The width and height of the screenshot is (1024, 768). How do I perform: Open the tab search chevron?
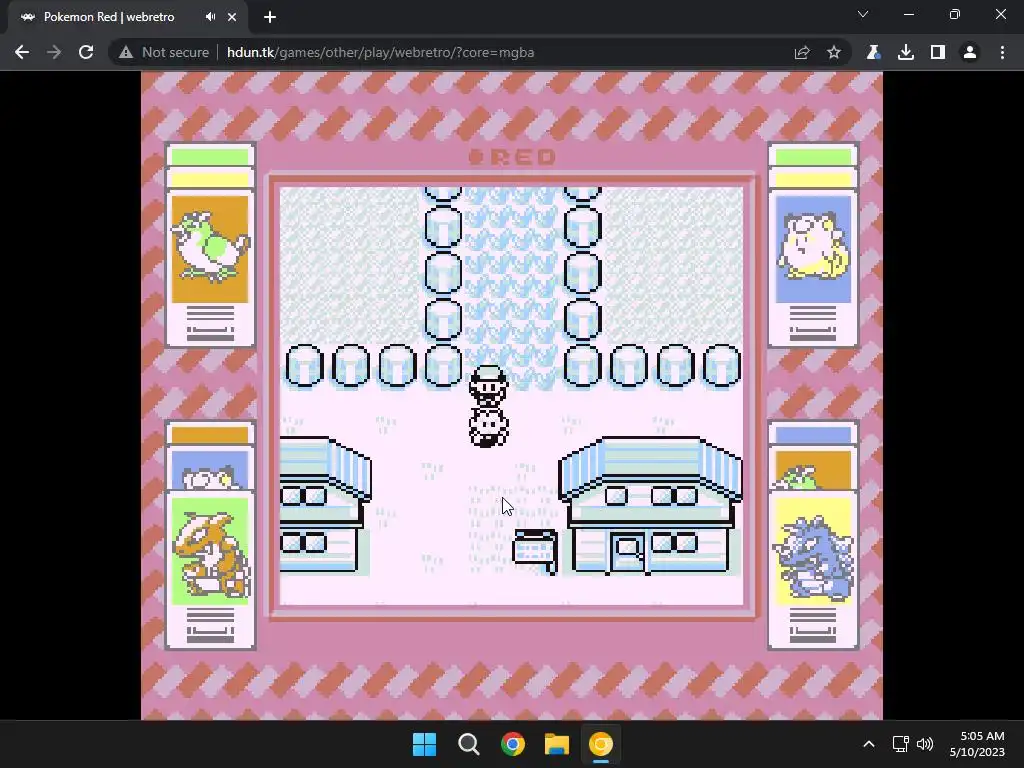pos(863,14)
